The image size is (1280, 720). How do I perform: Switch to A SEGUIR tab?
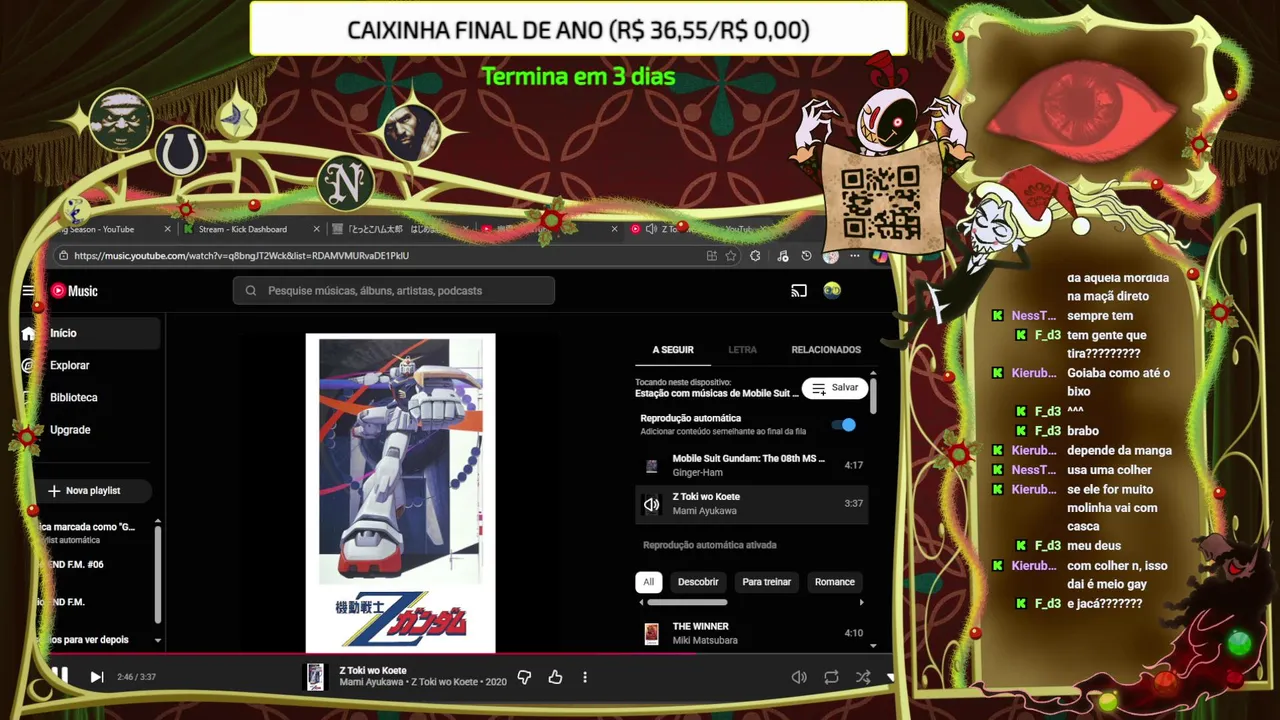click(x=673, y=350)
